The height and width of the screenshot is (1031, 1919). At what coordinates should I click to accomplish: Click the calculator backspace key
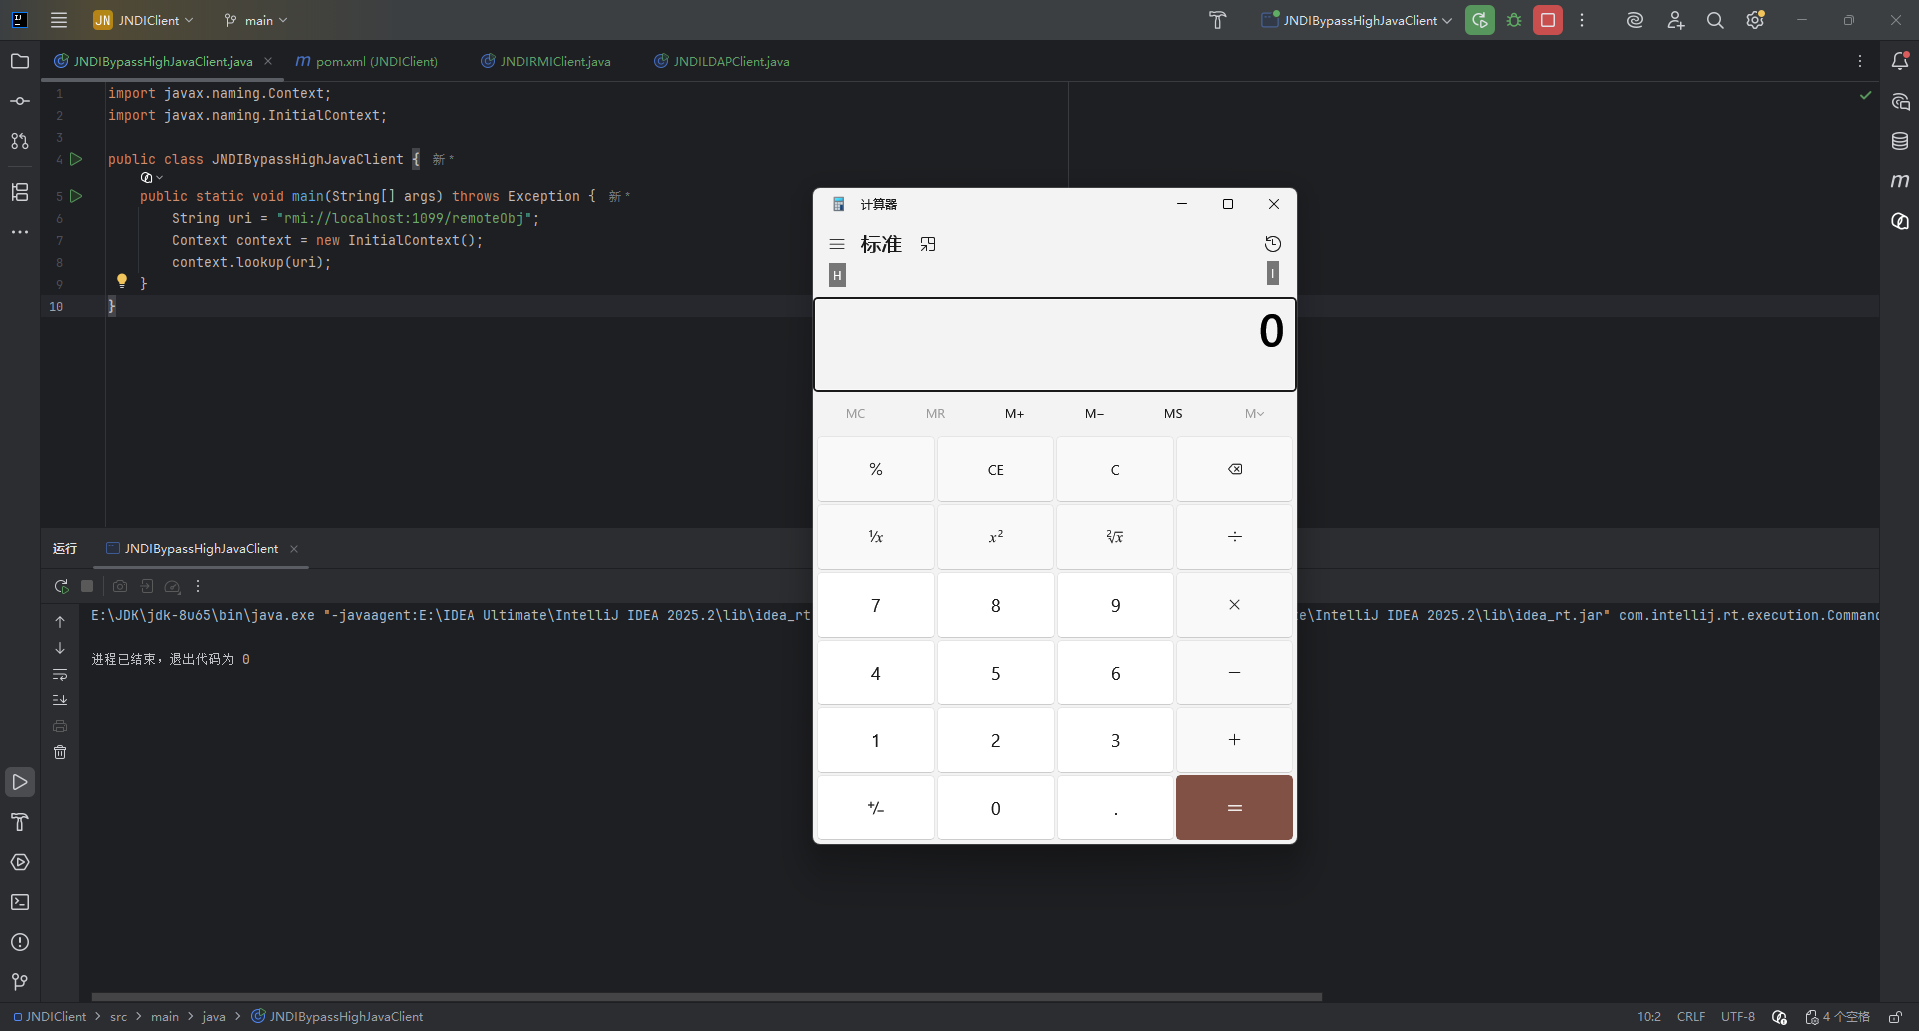coord(1235,469)
